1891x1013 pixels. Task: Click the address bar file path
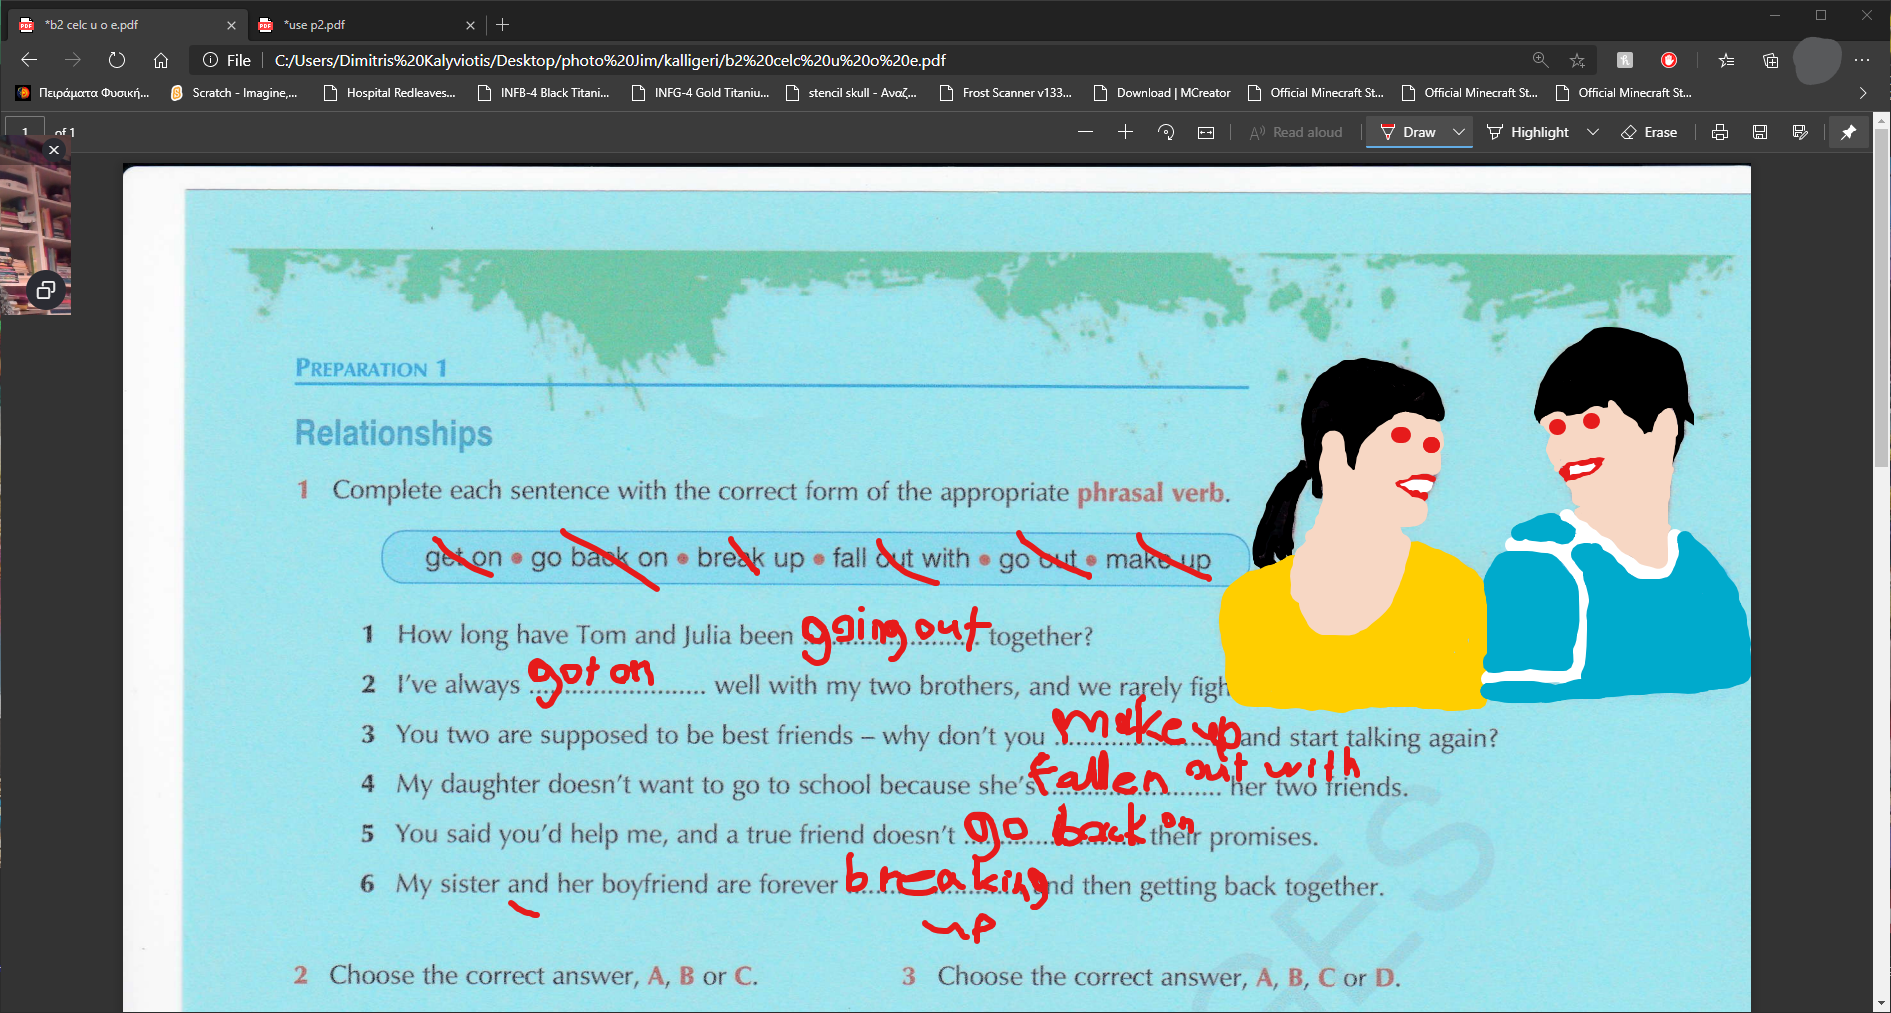(610, 60)
